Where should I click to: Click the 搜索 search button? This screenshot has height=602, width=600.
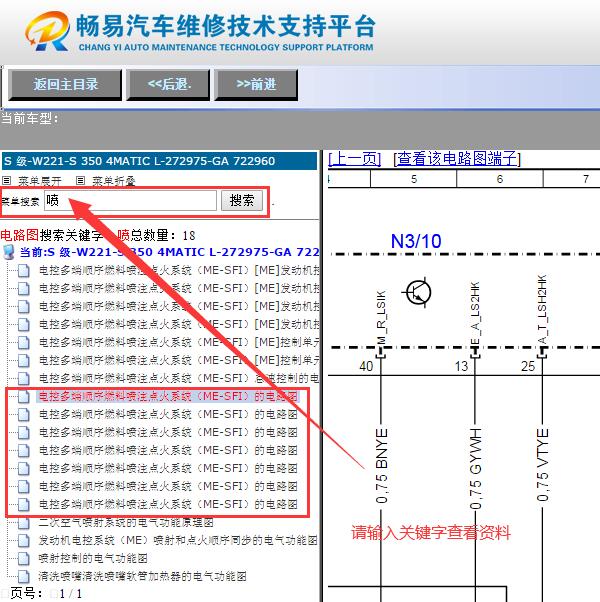tap(242, 200)
